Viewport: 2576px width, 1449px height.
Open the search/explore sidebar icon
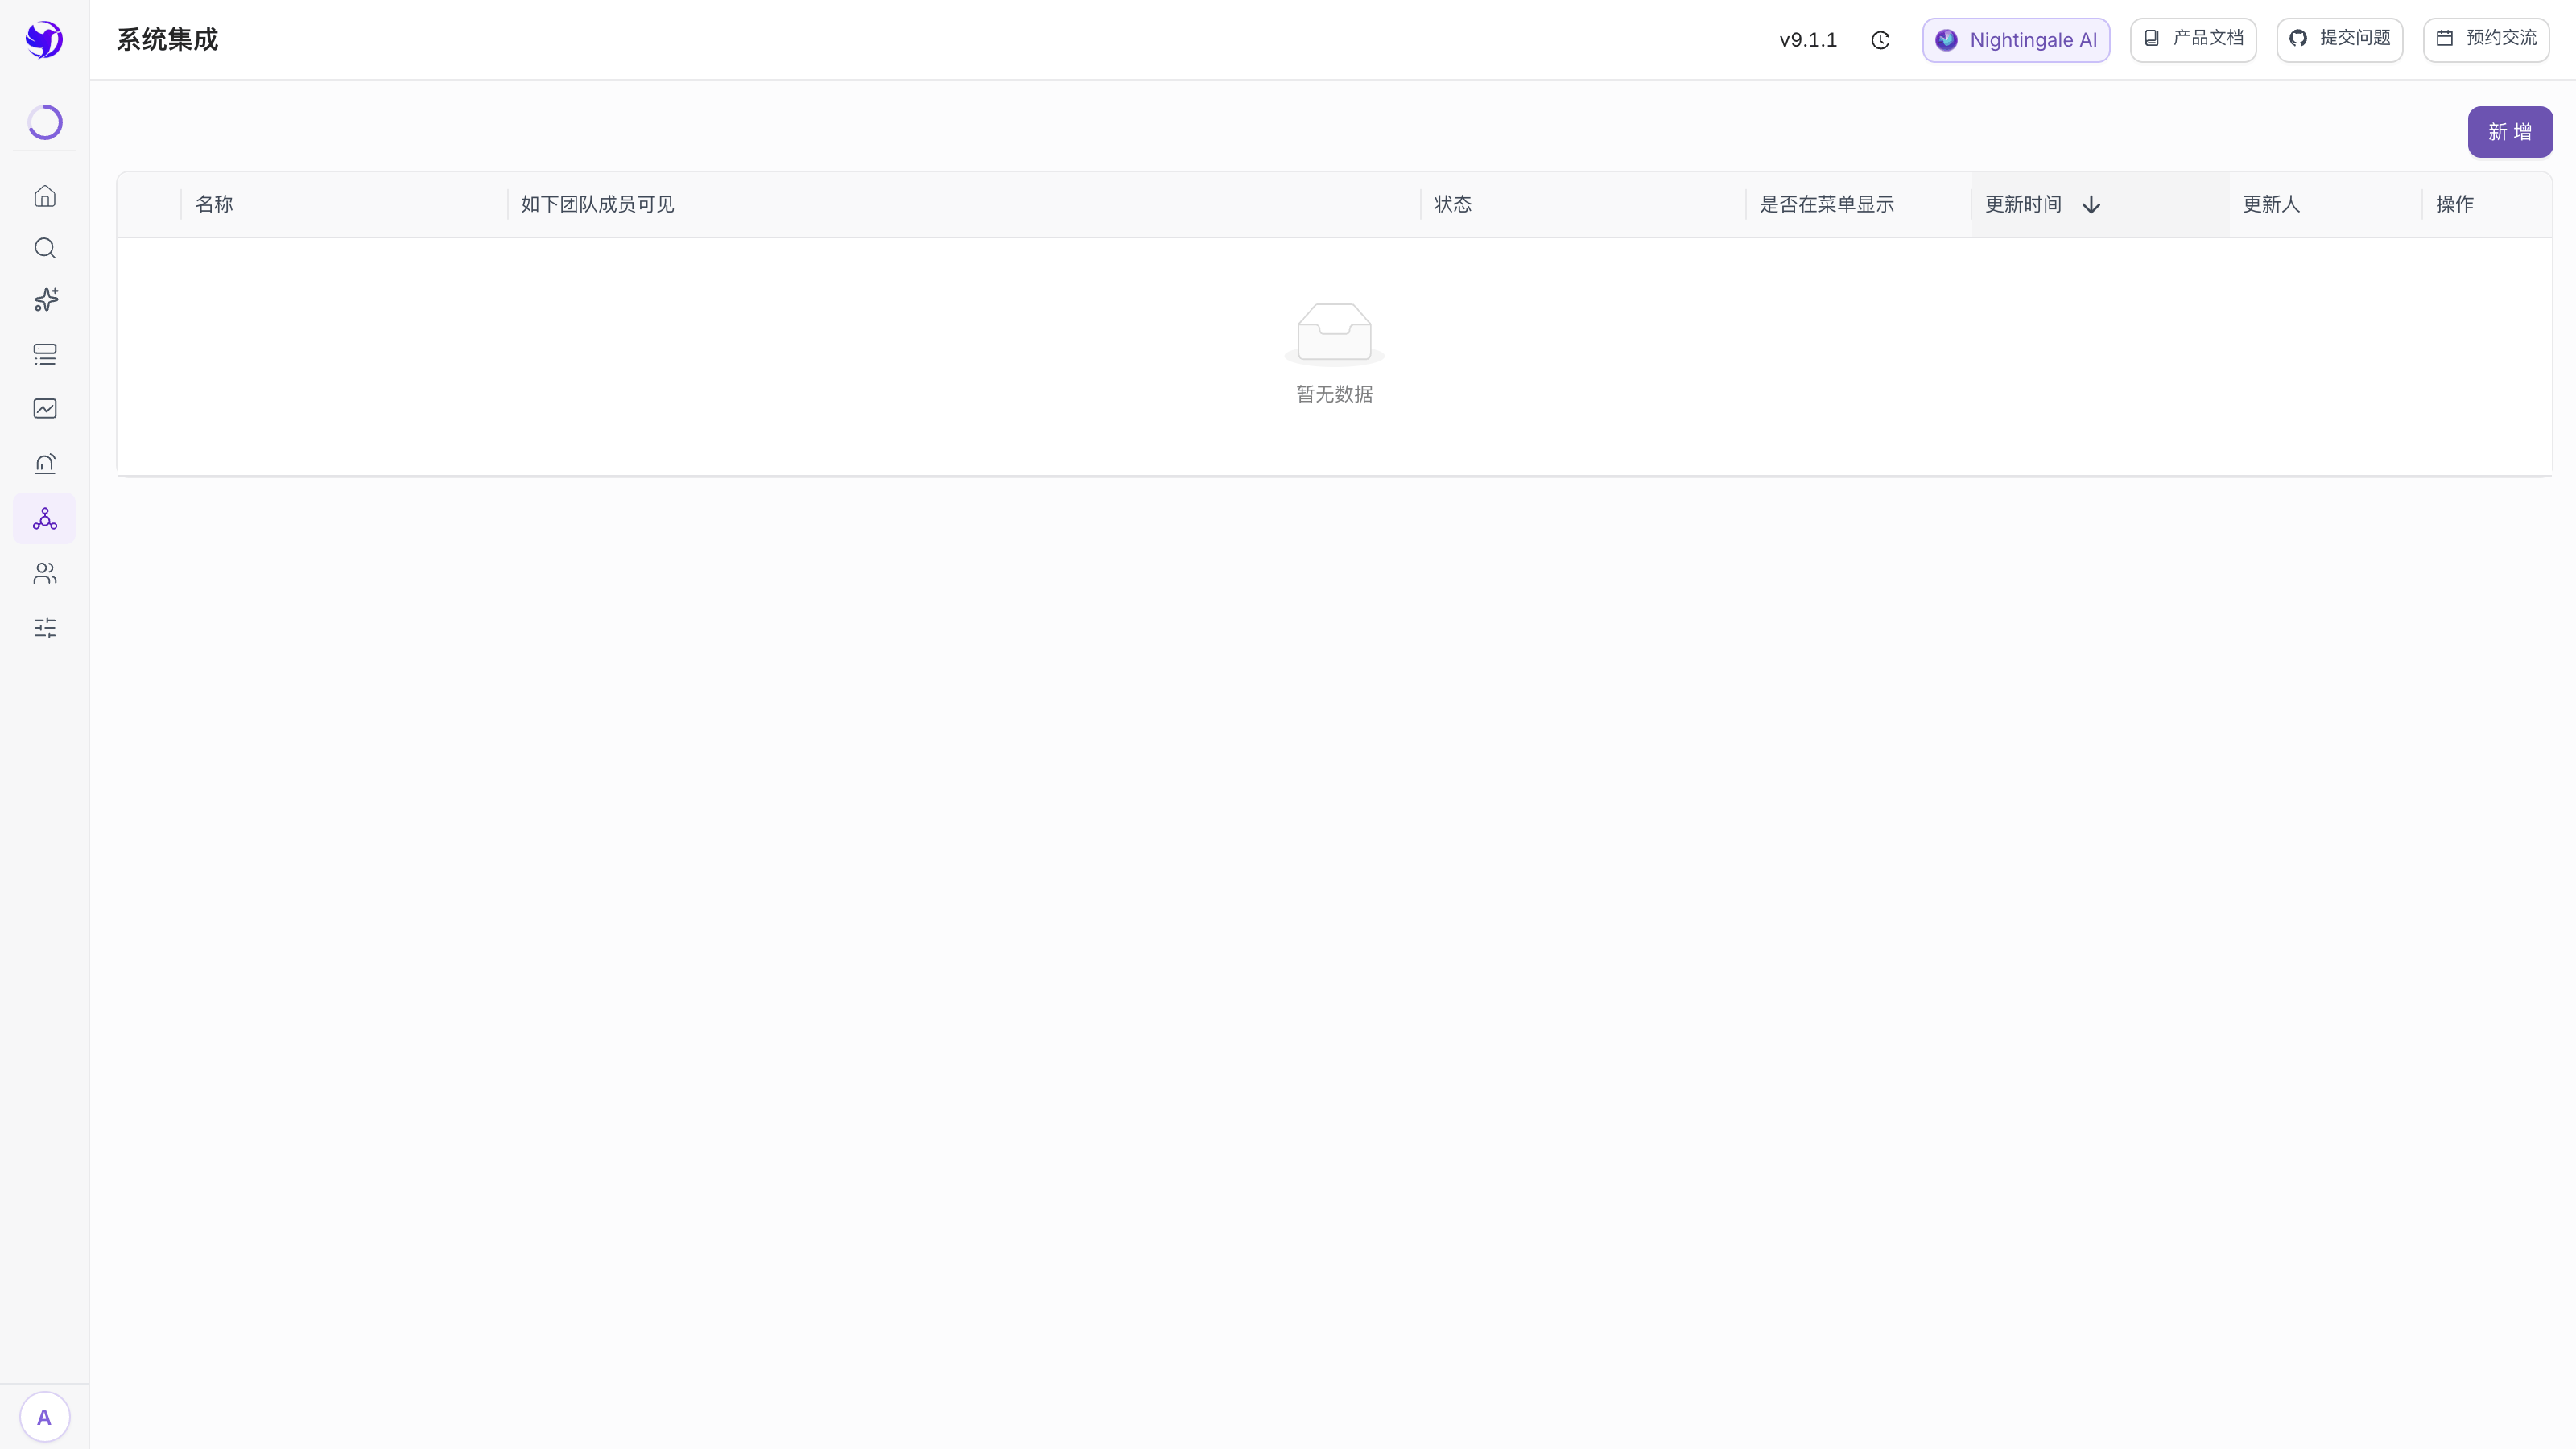coord(45,248)
